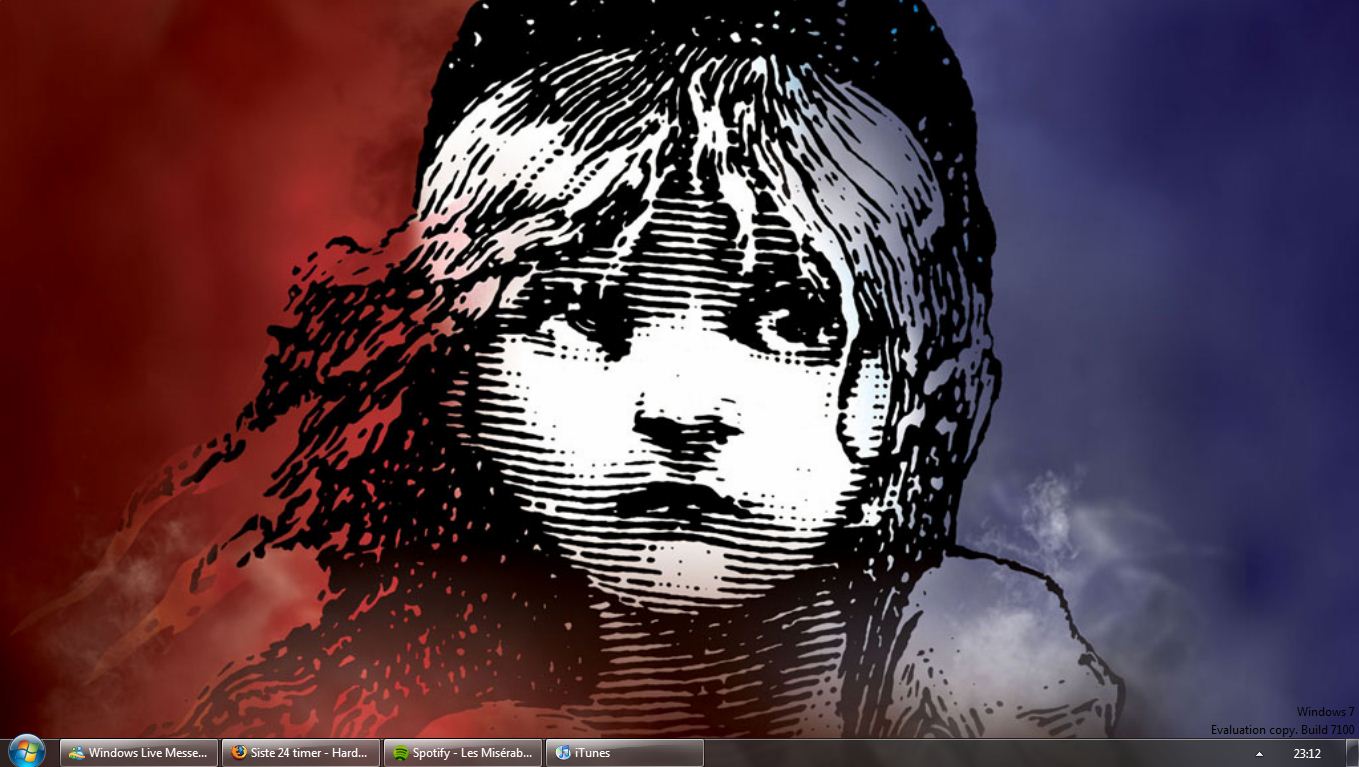Switch to the Spotify Les Misérables window

463,753
